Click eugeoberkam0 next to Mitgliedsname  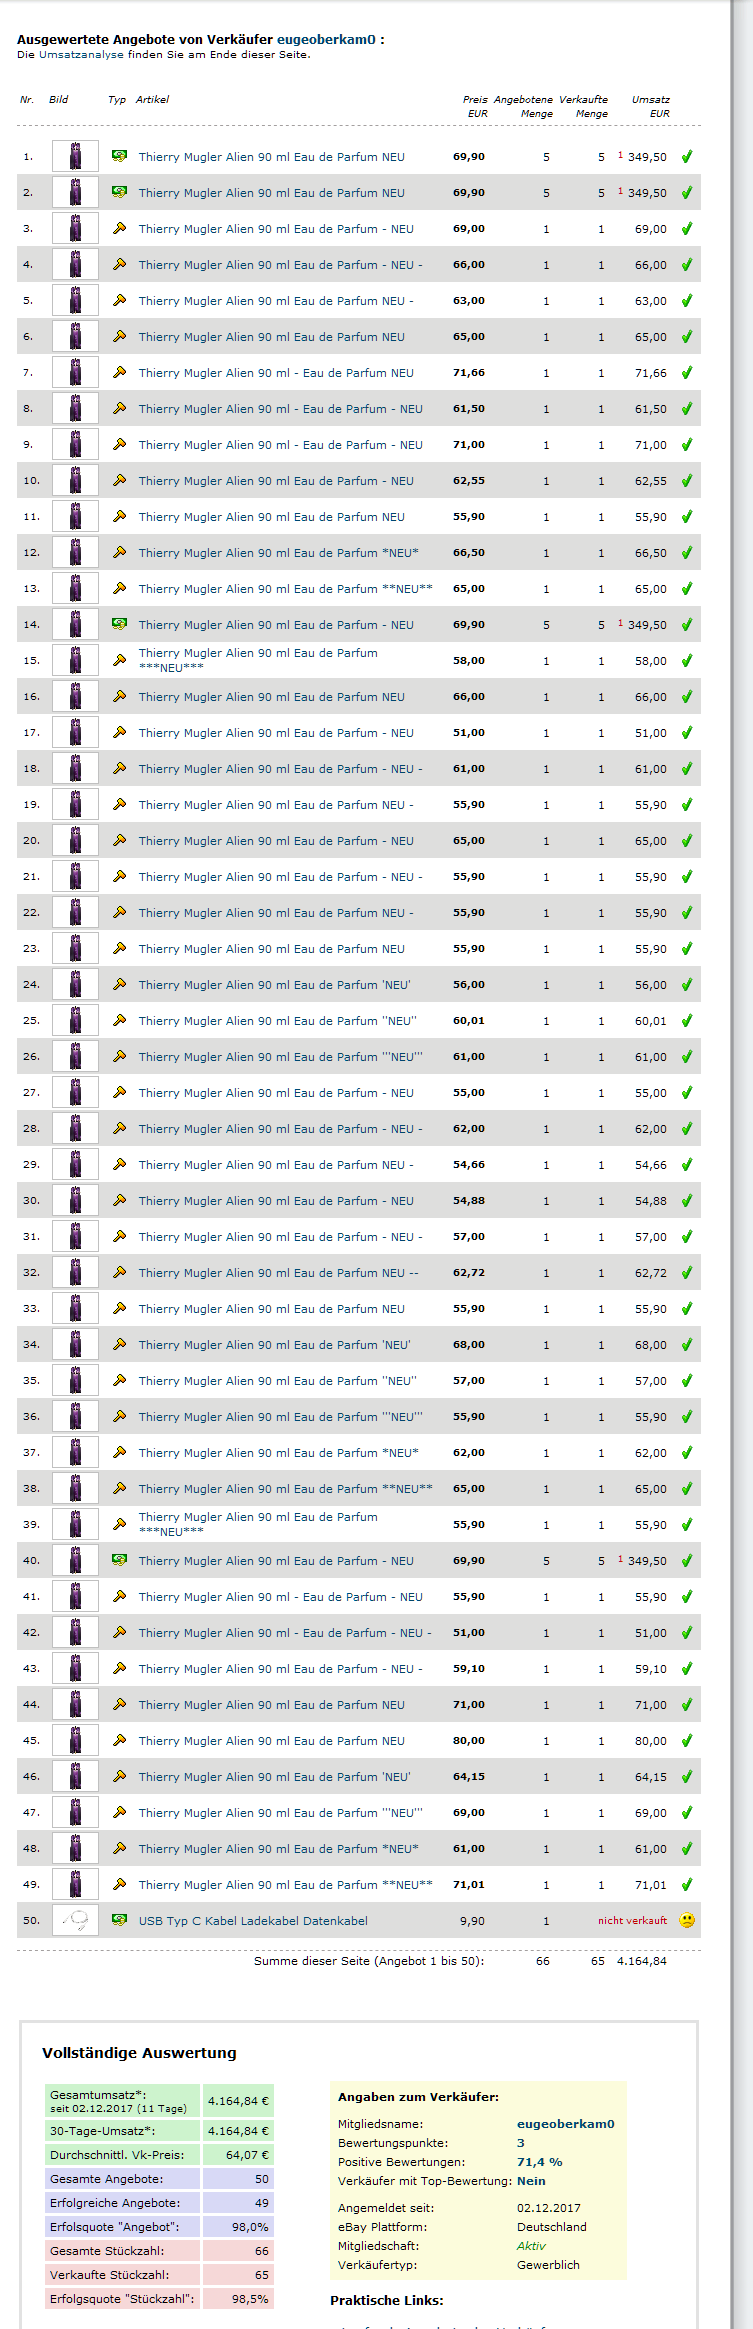pyautogui.click(x=565, y=2124)
